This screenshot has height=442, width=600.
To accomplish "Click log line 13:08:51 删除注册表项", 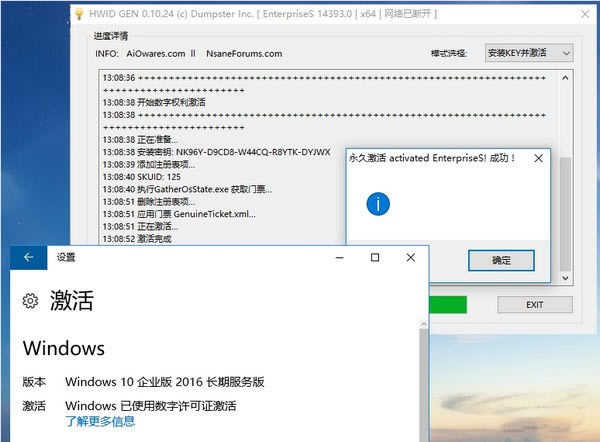I will tap(149, 202).
